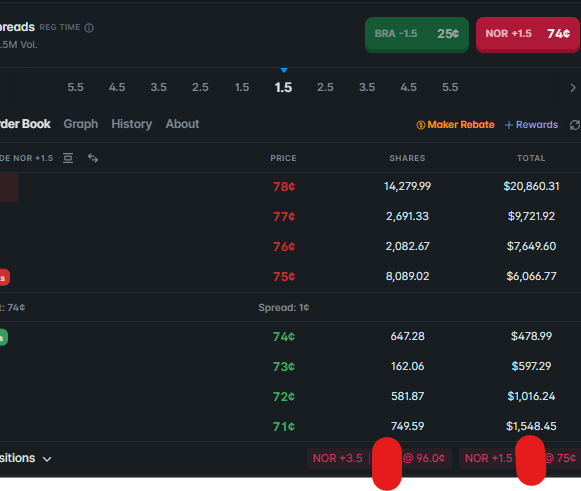Select the 76¢ ask price
Screen dimensions: 581x491
(284, 246)
